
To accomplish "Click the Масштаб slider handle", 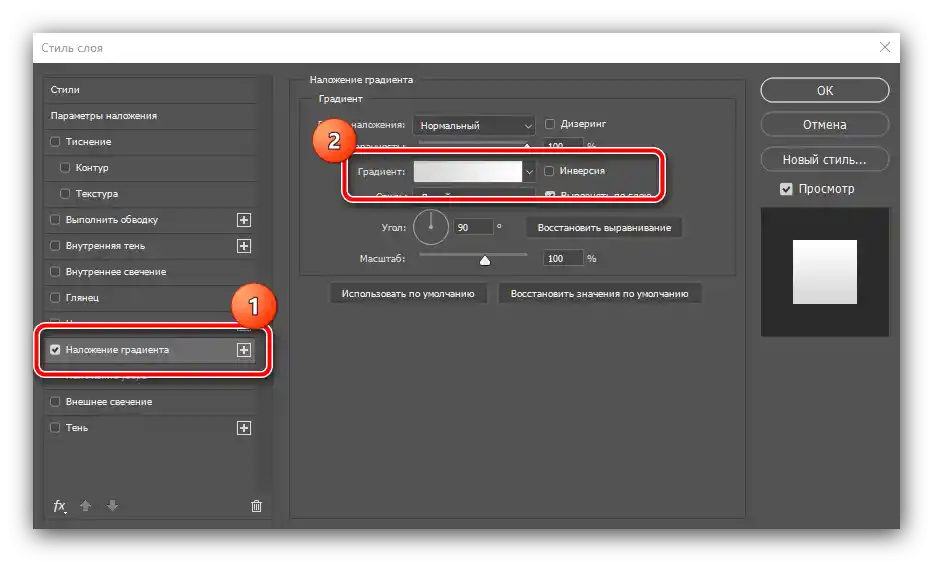I will (485, 260).
